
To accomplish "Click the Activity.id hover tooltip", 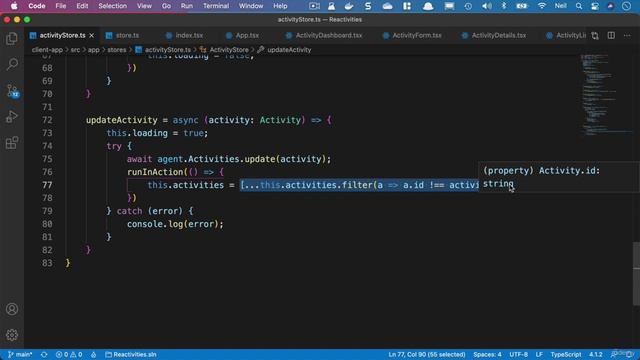I will tap(559, 177).
